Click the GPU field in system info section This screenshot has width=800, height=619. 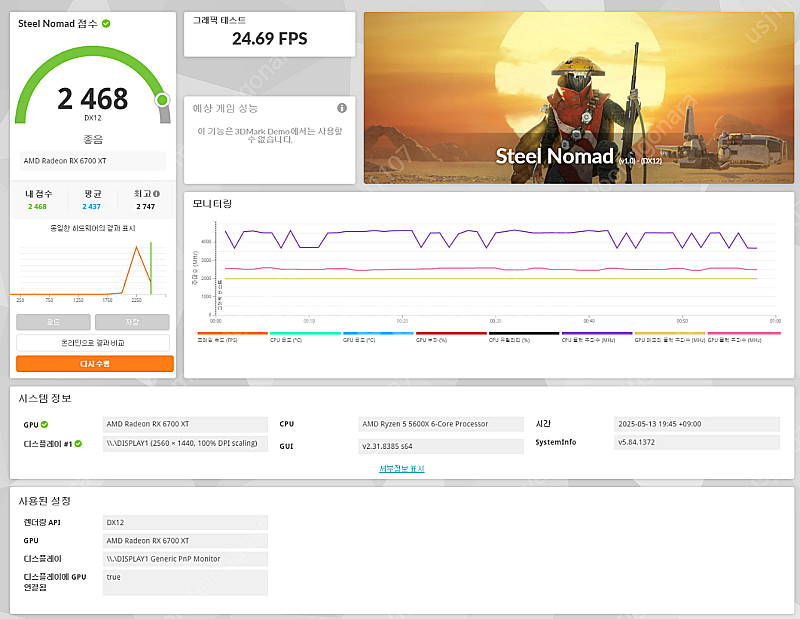click(x=185, y=424)
